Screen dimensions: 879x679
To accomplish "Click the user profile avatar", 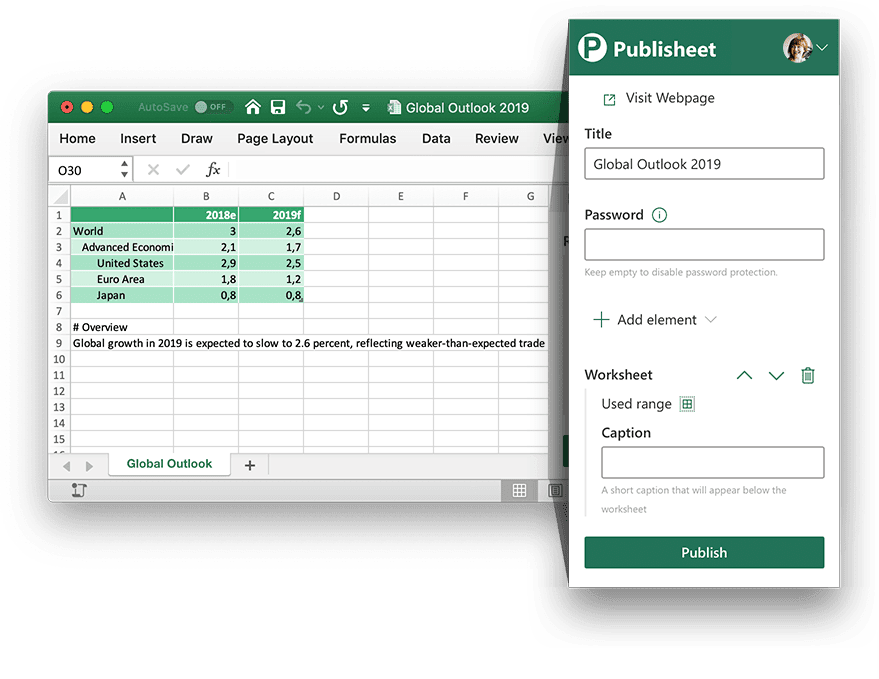I will (797, 48).
